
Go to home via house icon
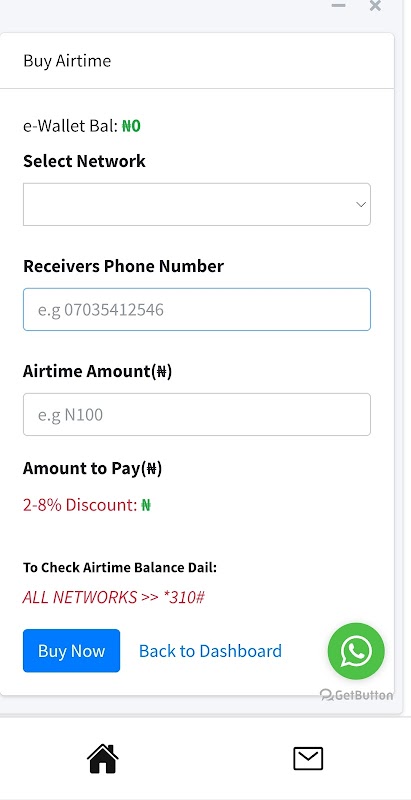point(102,759)
